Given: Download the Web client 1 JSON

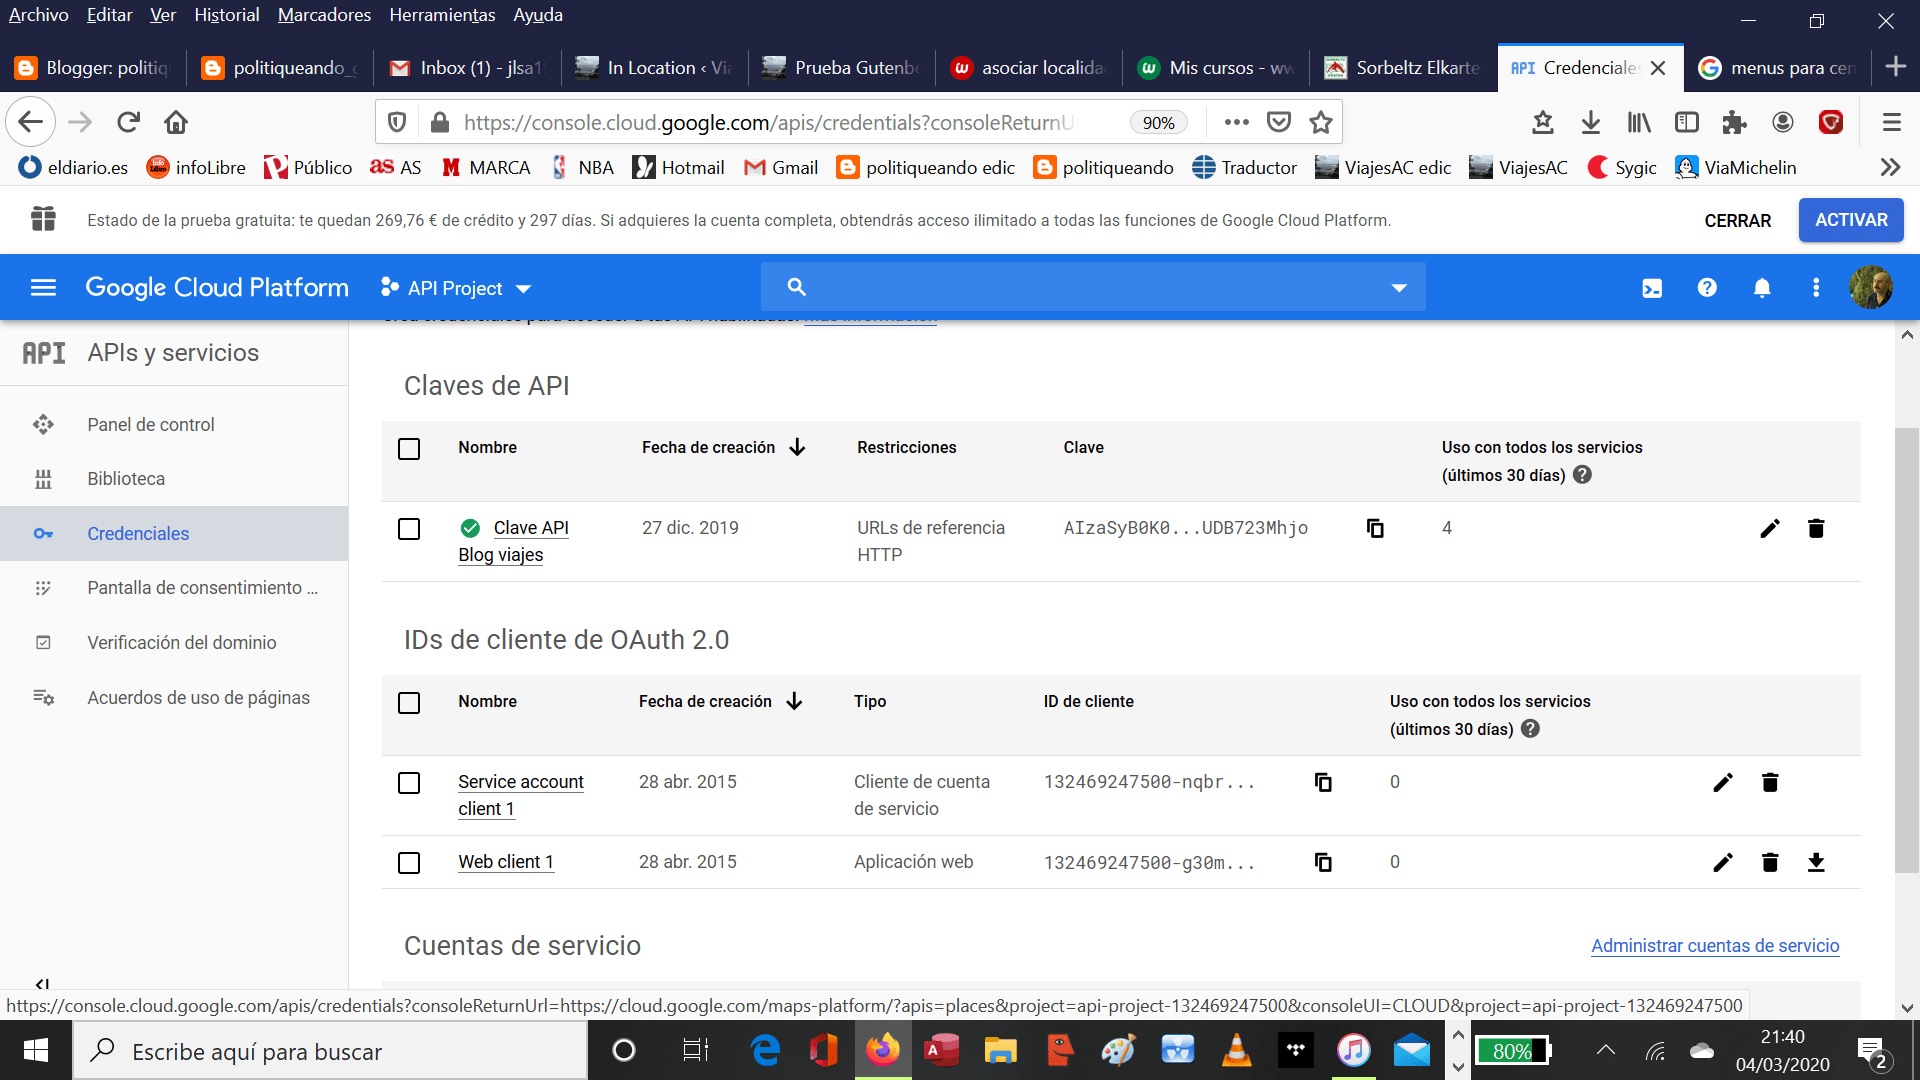Looking at the screenshot, I should tap(1816, 862).
